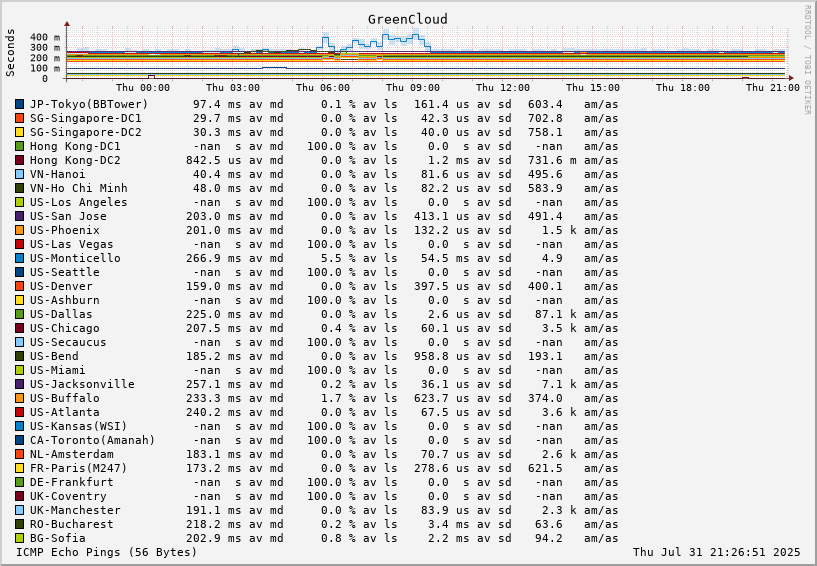Click 'Thu 00:00' time axis label
This screenshot has height=566, width=817.
143,88
